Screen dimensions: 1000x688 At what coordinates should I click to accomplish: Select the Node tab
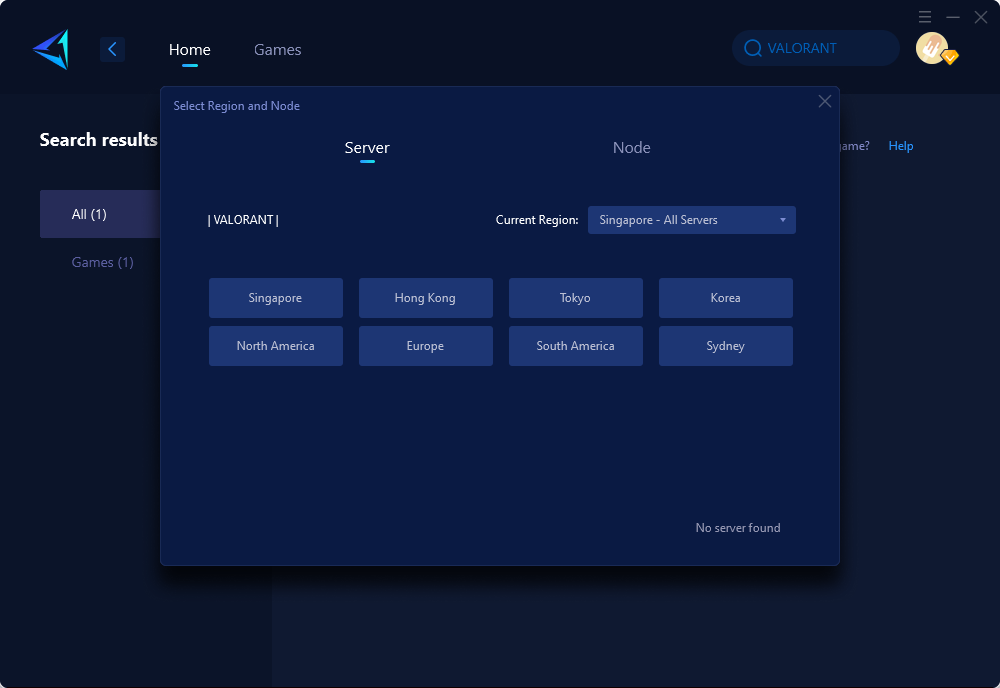(631, 148)
